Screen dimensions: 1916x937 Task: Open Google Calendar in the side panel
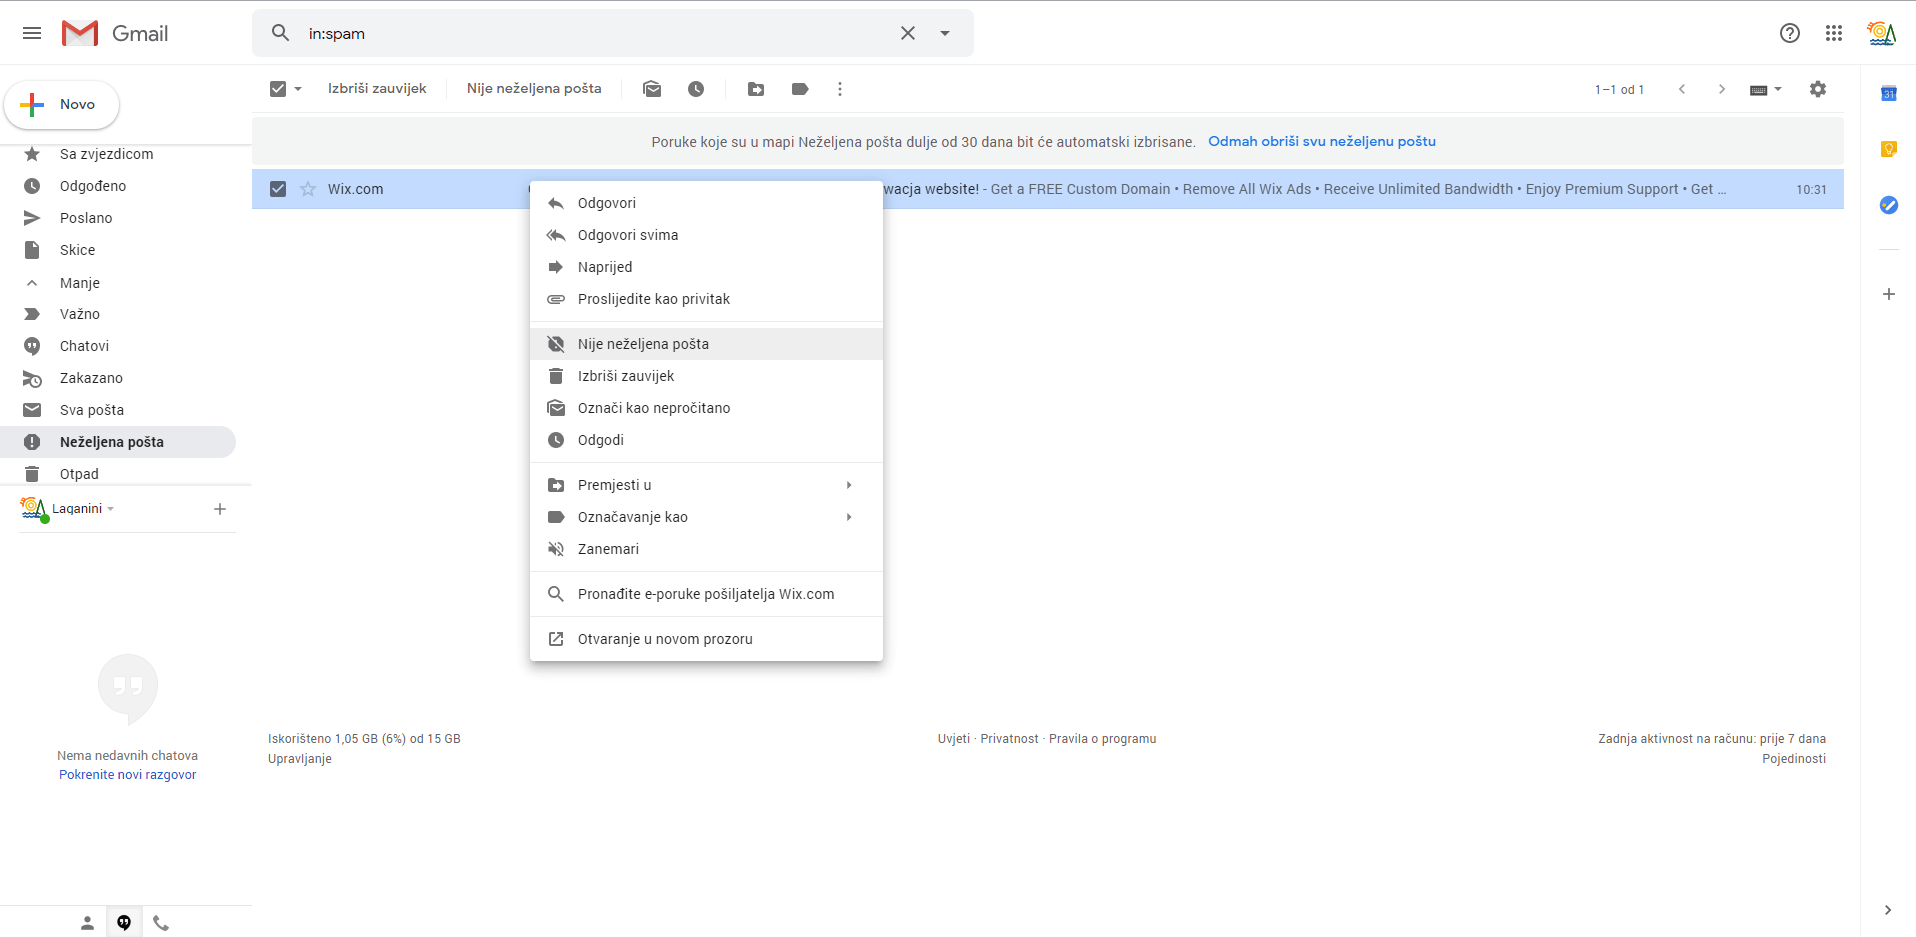[x=1888, y=94]
